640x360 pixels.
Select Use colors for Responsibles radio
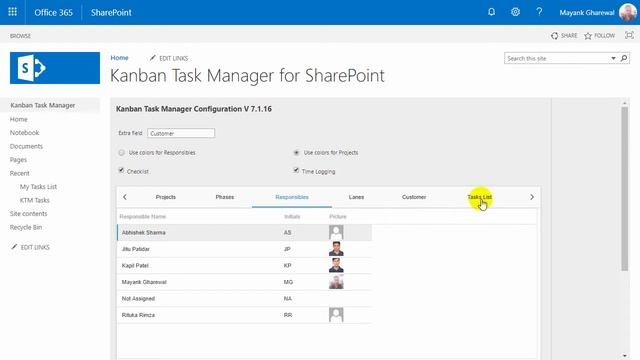[121, 153]
